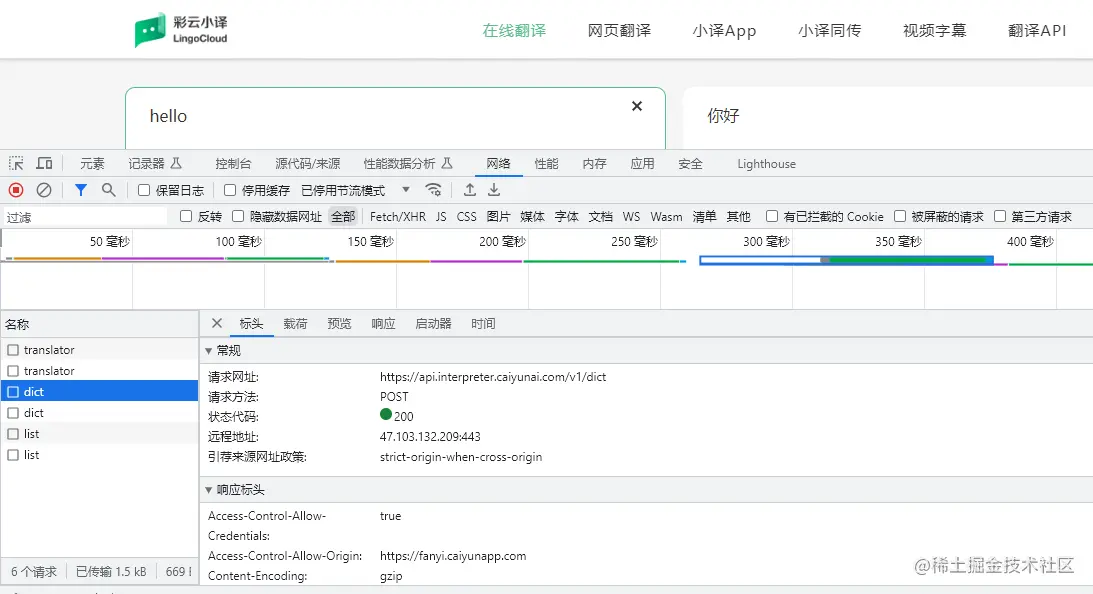This screenshot has width=1093, height=594.
Task: Filter requests by WS
Action: pos(631,217)
